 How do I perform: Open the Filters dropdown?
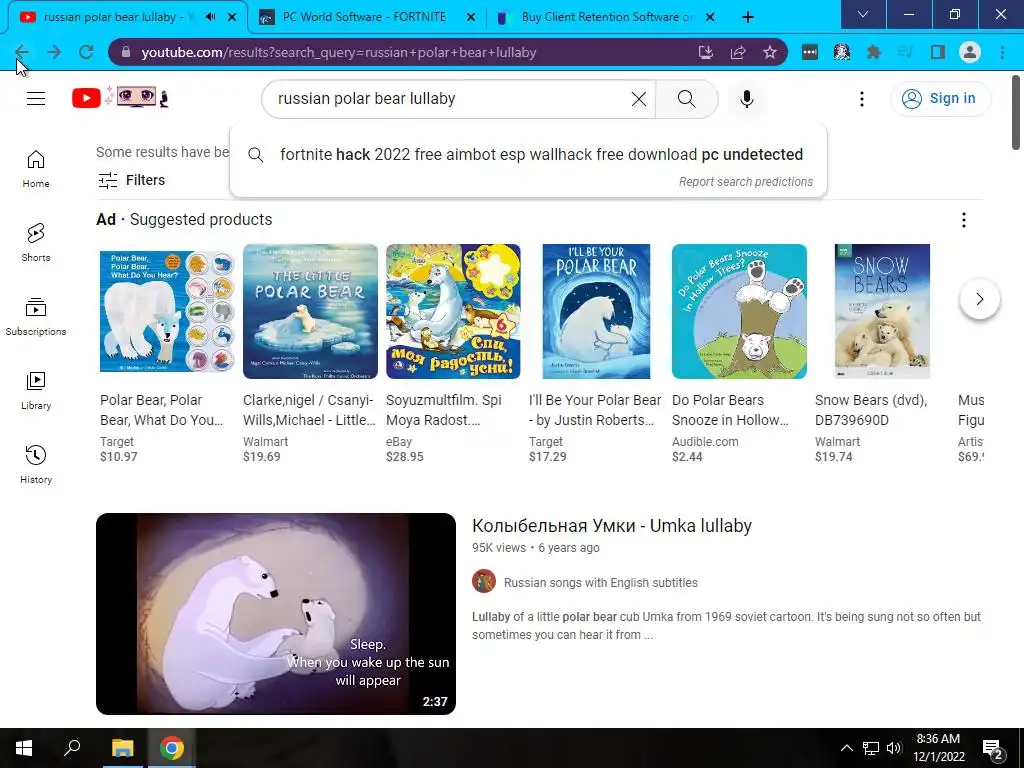[x=131, y=180]
